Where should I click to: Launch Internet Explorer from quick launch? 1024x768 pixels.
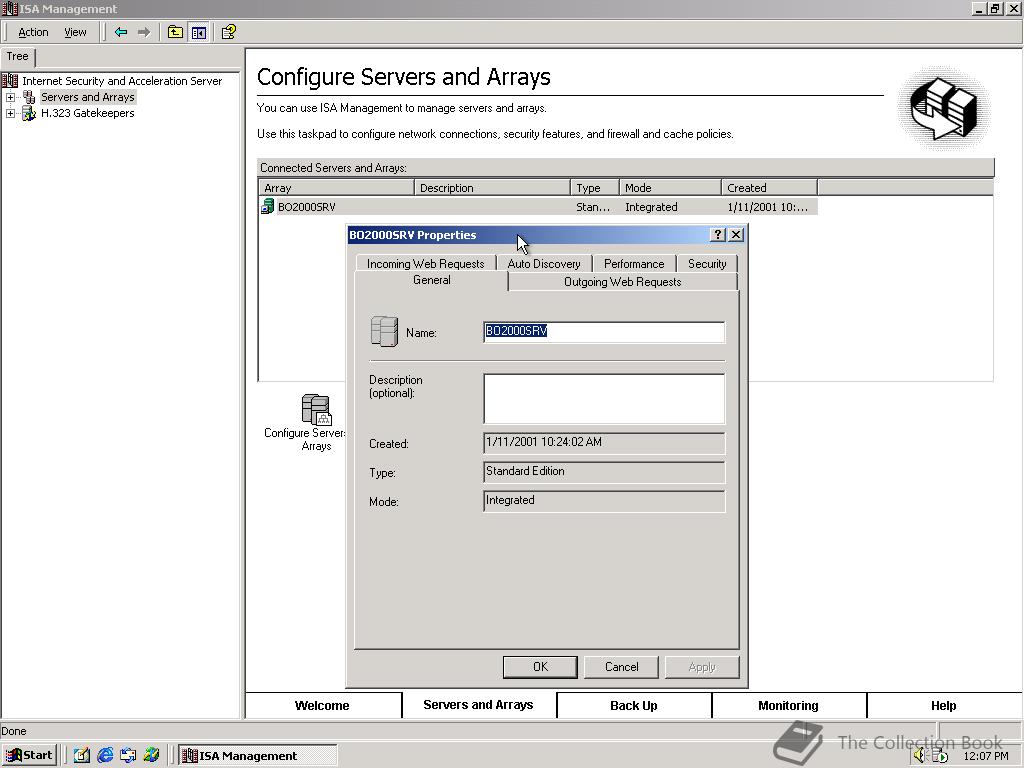click(105, 756)
